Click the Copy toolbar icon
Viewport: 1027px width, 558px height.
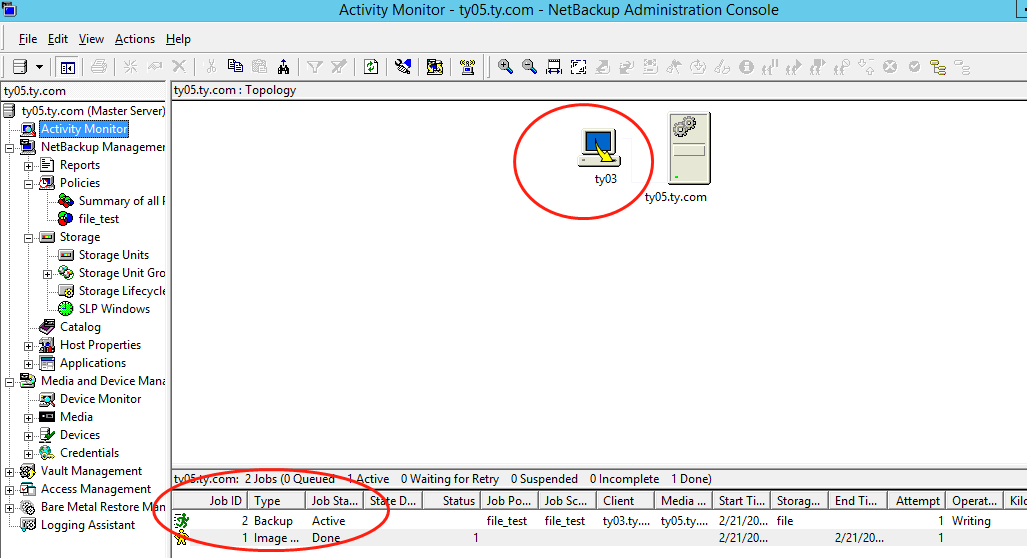pos(235,66)
